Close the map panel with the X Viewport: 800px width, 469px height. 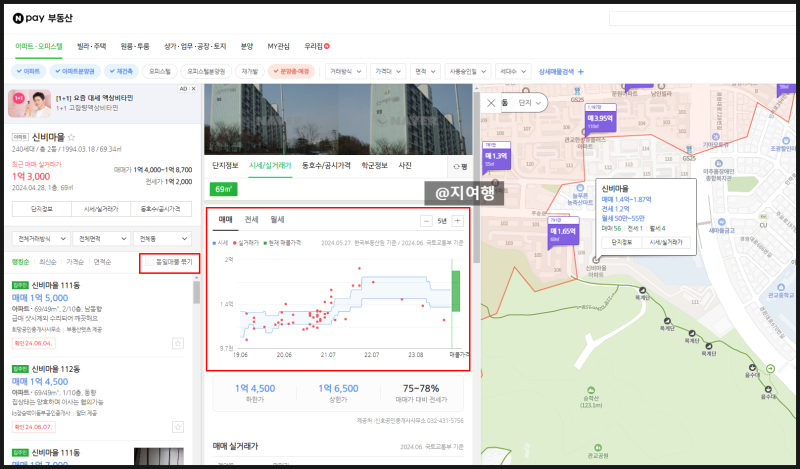click(x=491, y=103)
